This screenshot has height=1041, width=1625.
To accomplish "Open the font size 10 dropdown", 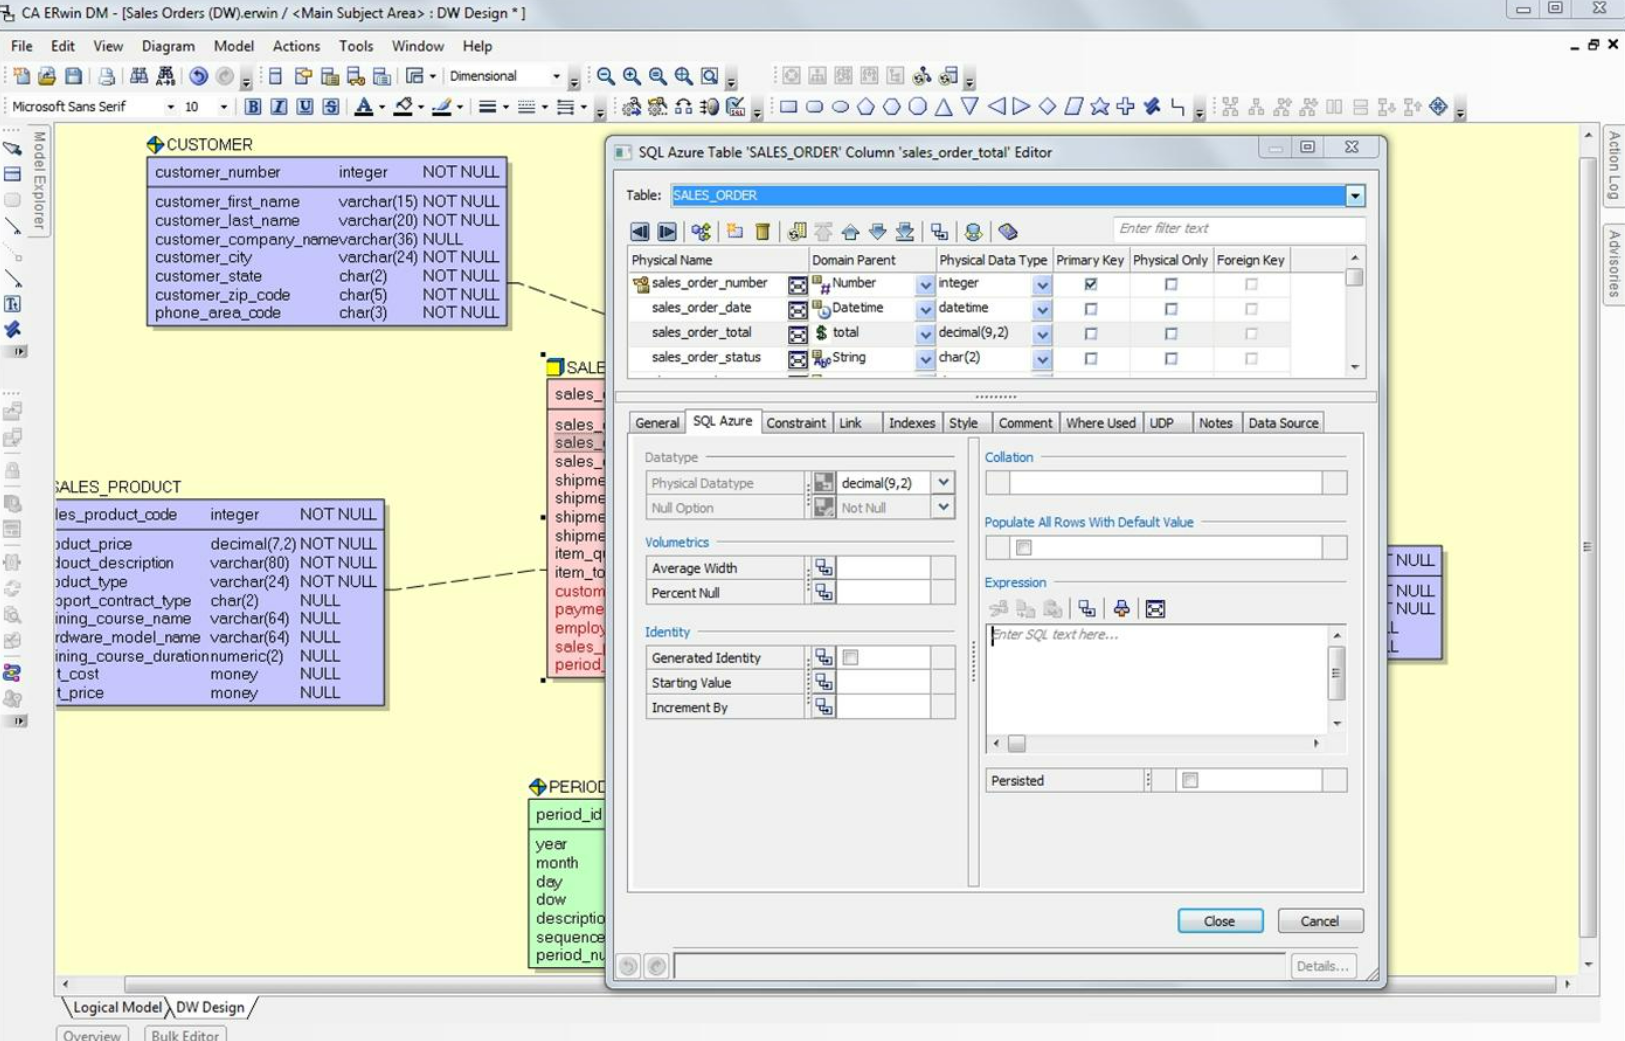I will pyautogui.click(x=223, y=106).
